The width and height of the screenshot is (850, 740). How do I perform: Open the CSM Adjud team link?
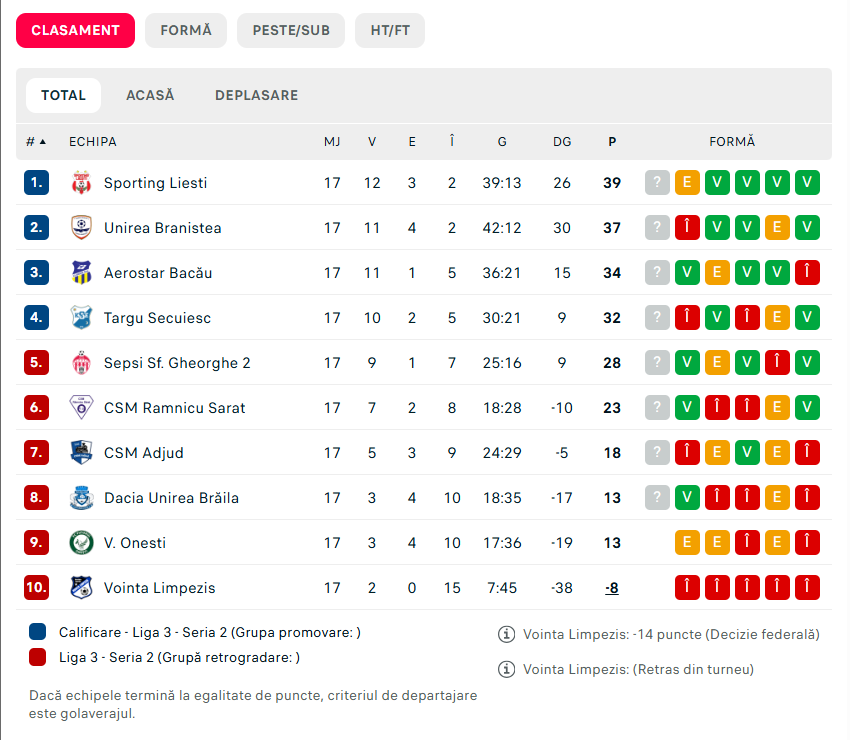[144, 453]
